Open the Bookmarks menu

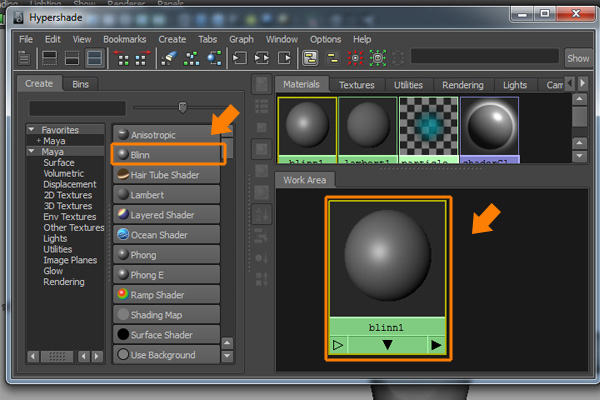coord(124,39)
